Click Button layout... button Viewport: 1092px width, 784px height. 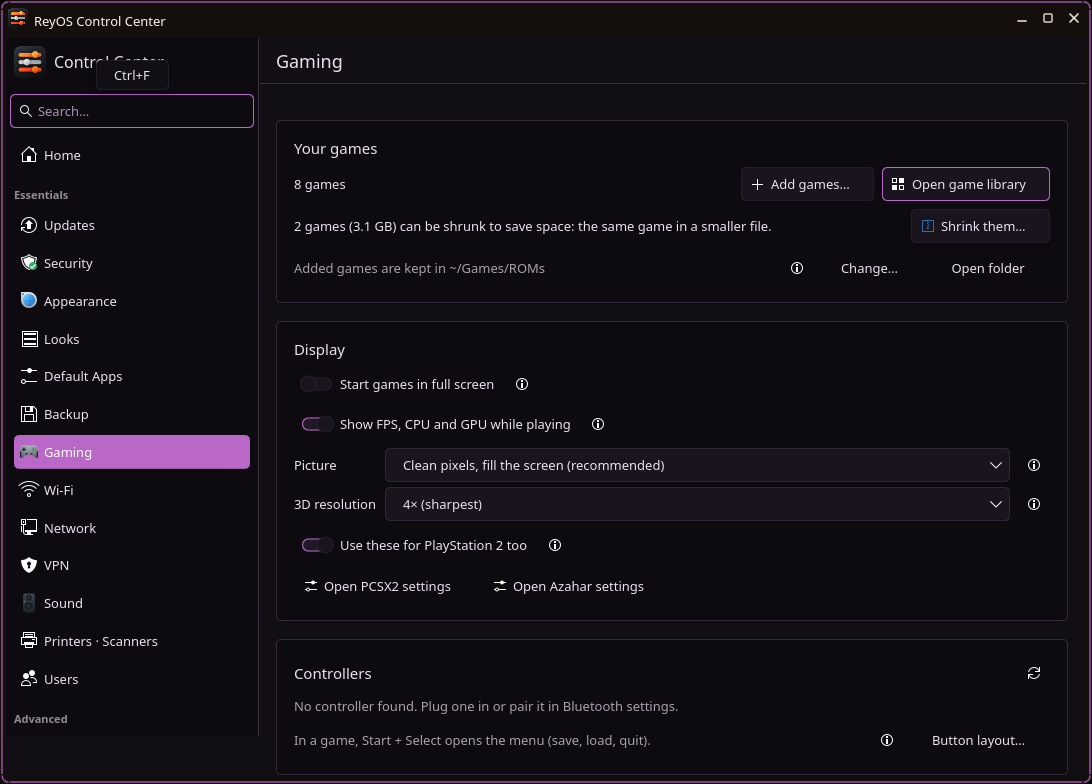coord(978,740)
